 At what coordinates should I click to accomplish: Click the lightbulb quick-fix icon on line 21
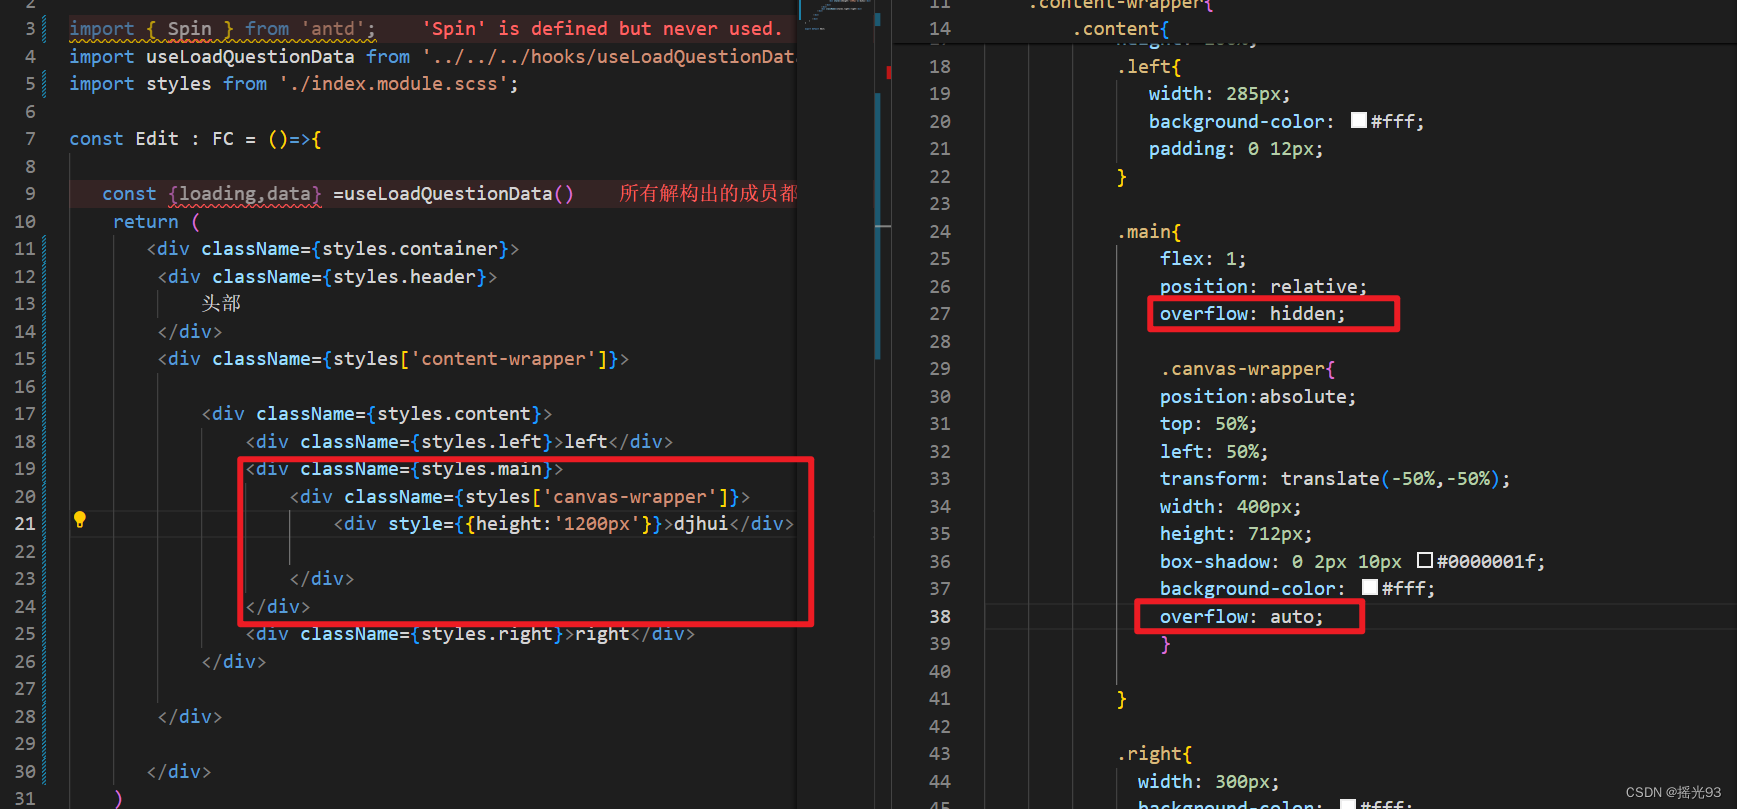[x=80, y=519]
